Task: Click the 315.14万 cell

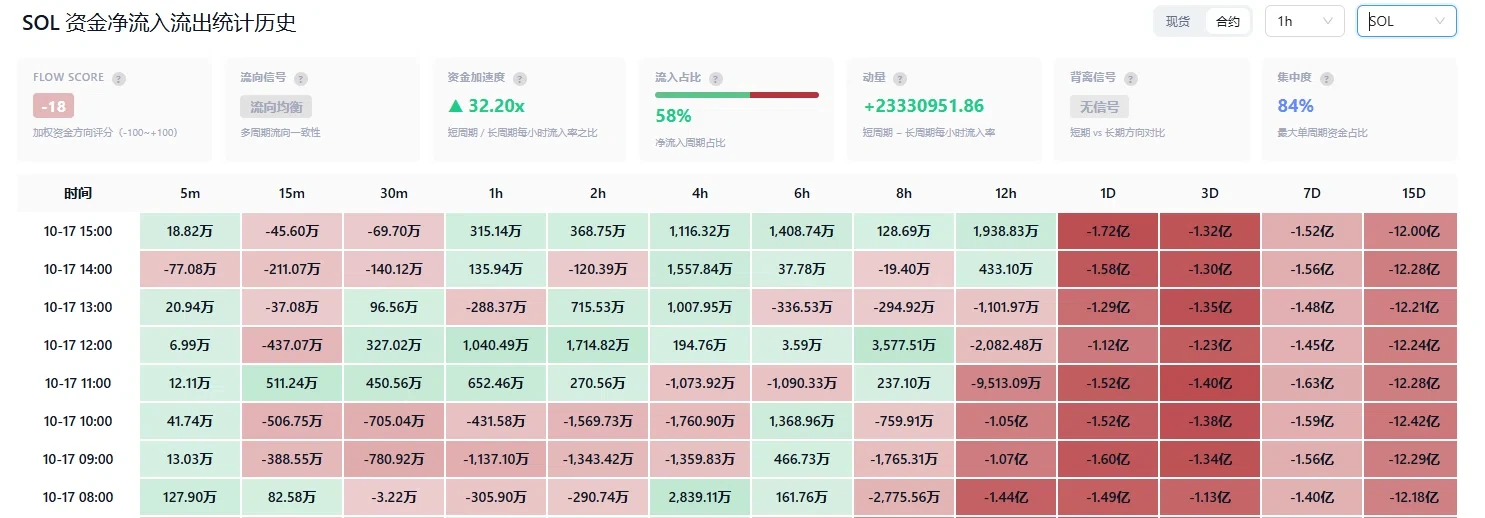Action: (496, 231)
